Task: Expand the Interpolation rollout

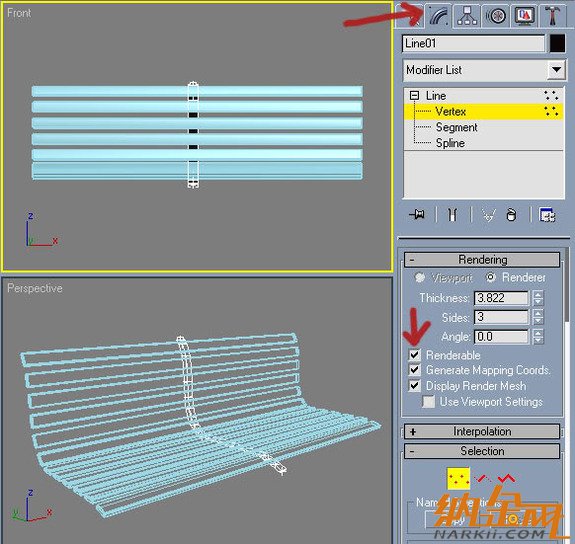Action: pyautogui.click(x=482, y=431)
